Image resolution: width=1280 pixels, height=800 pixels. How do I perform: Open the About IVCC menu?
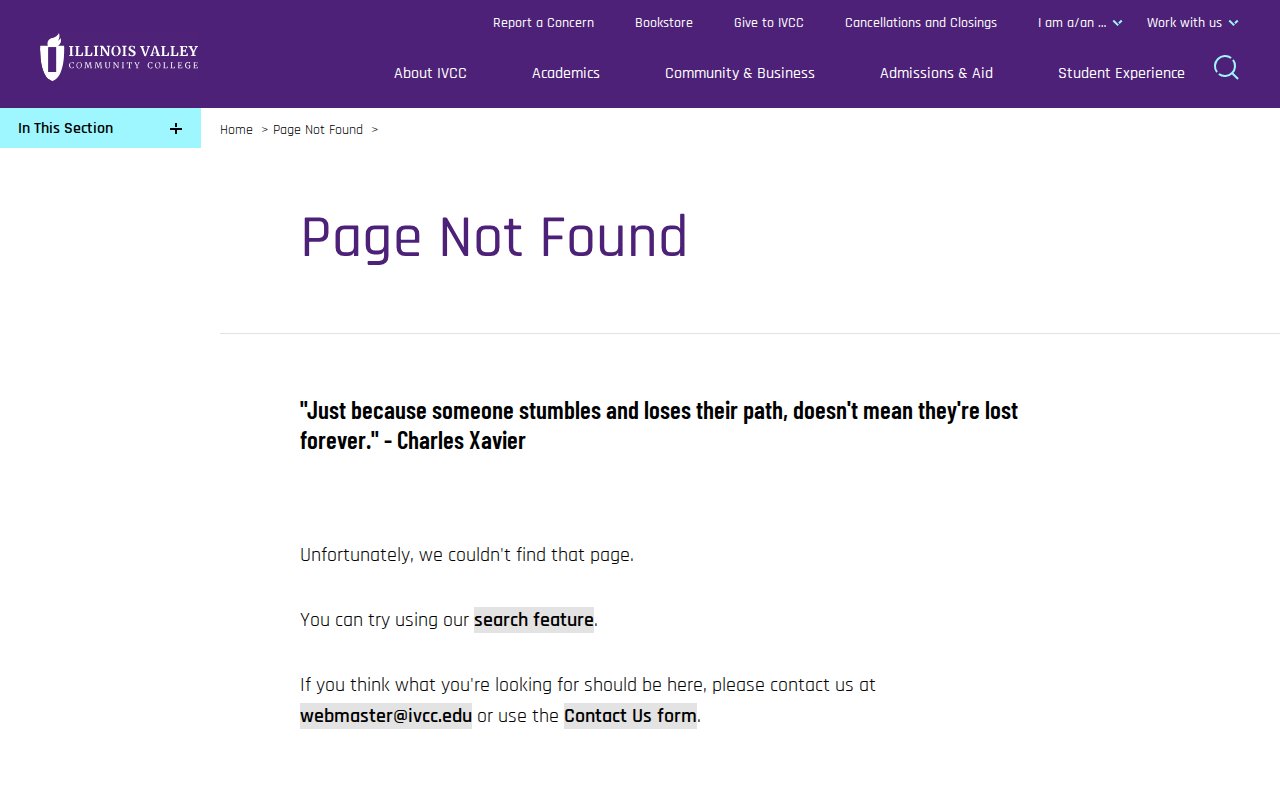(x=430, y=73)
